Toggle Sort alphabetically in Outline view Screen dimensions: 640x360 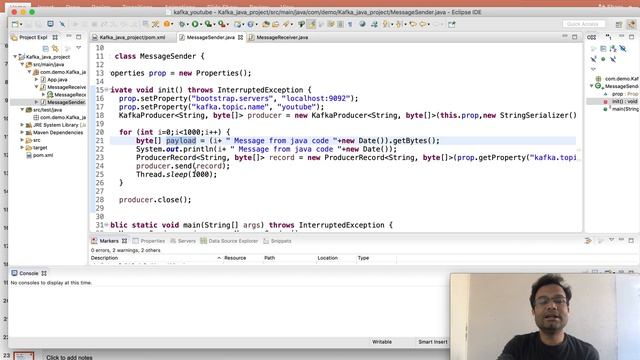tap(613, 49)
